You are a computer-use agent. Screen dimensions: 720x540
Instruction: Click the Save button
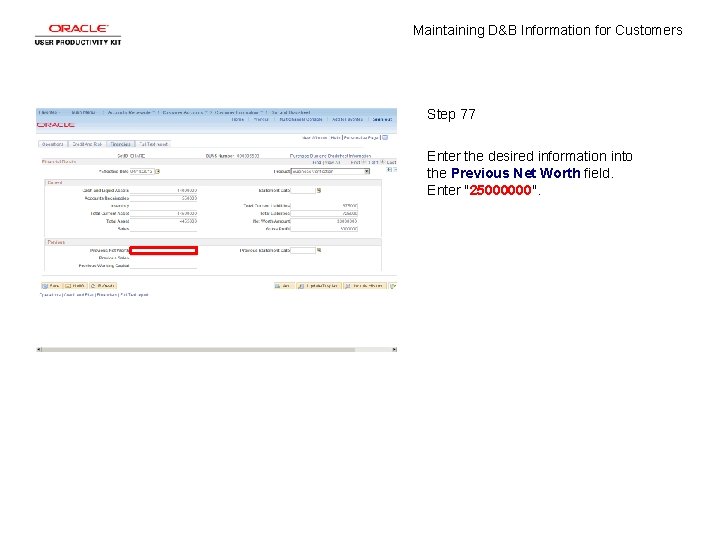tap(51, 286)
